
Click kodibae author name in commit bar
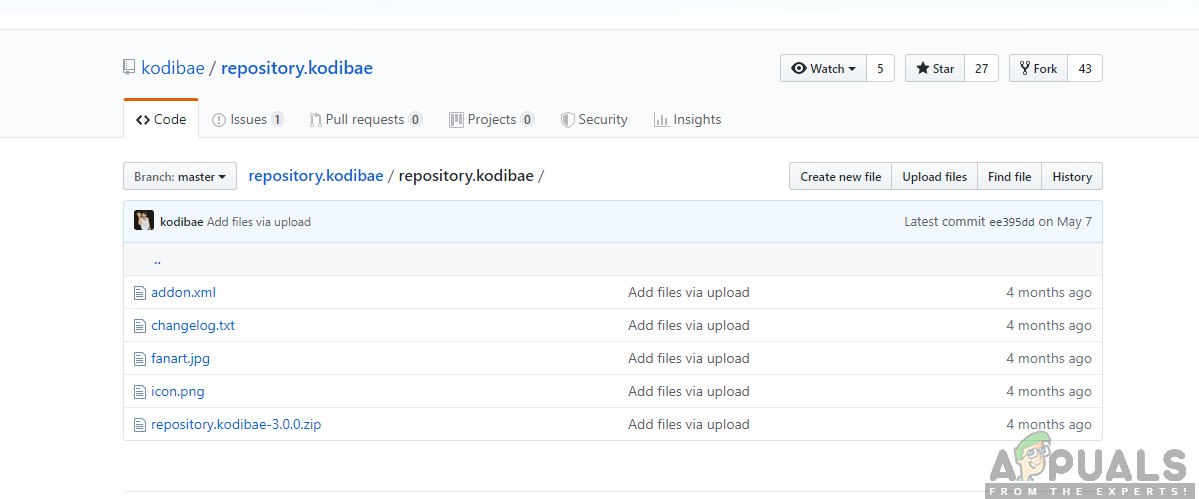[x=181, y=222]
